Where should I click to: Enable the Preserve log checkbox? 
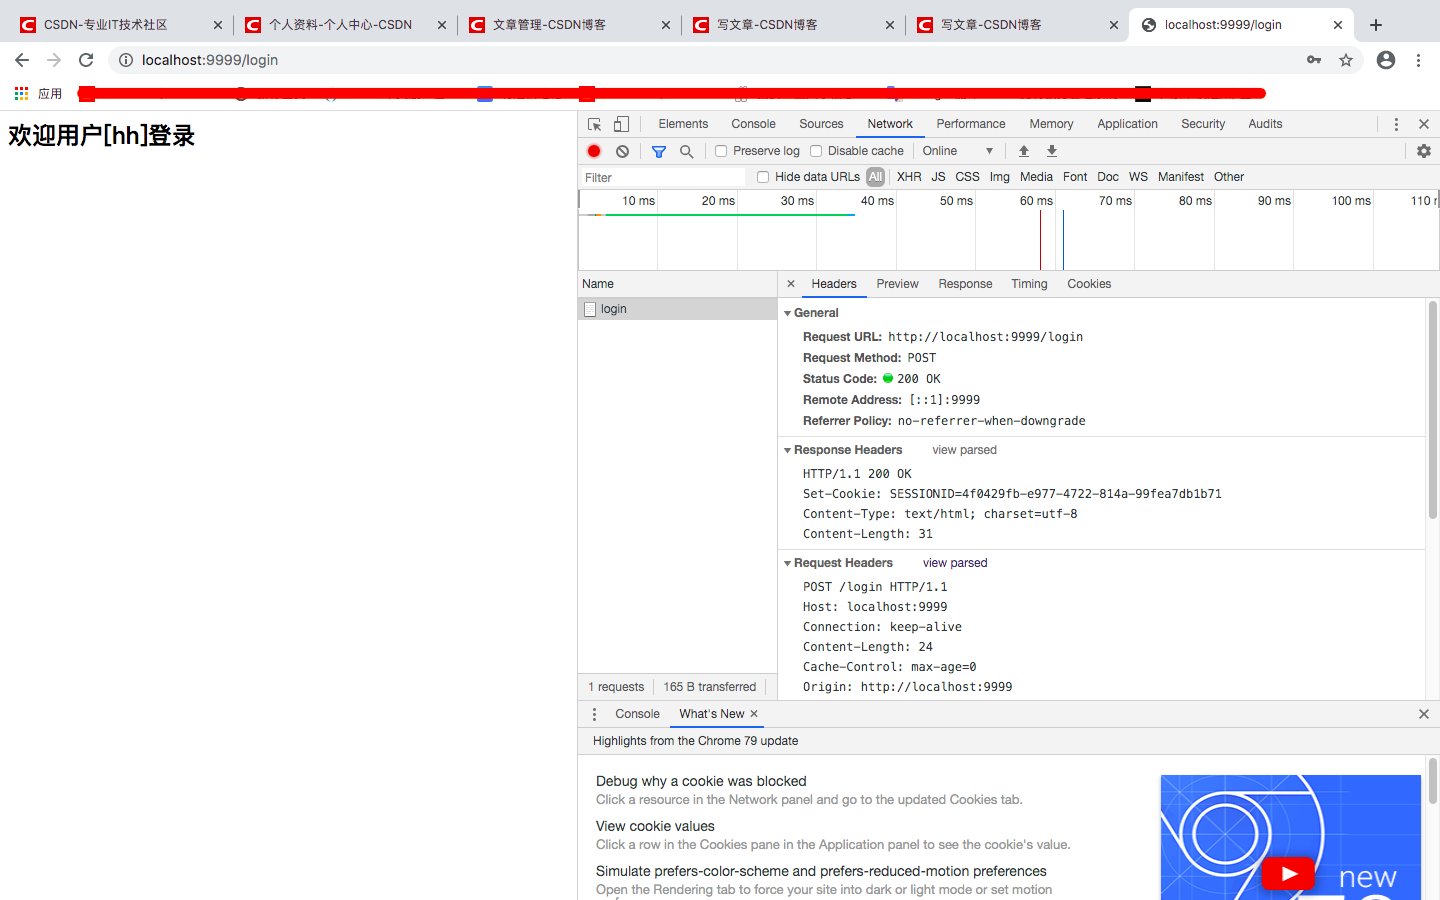pos(721,151)
